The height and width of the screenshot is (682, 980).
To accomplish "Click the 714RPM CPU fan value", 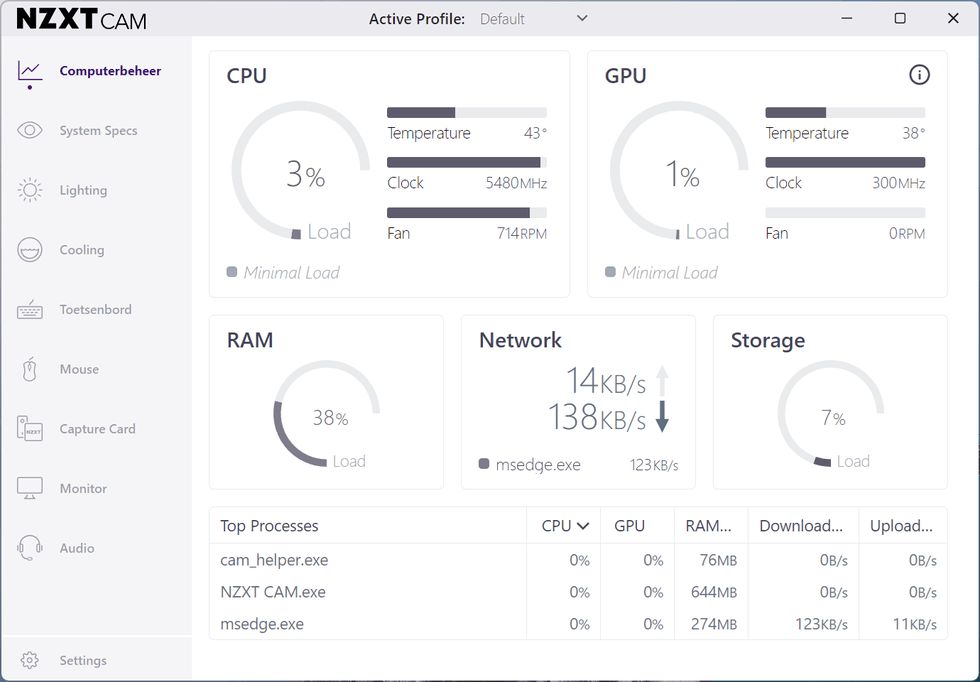I will [x=522, y=233].
